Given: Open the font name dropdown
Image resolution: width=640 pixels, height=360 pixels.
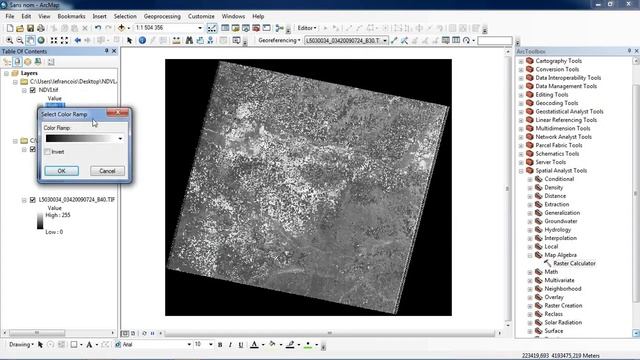Looking at the screenshot, I should [189, 344].
